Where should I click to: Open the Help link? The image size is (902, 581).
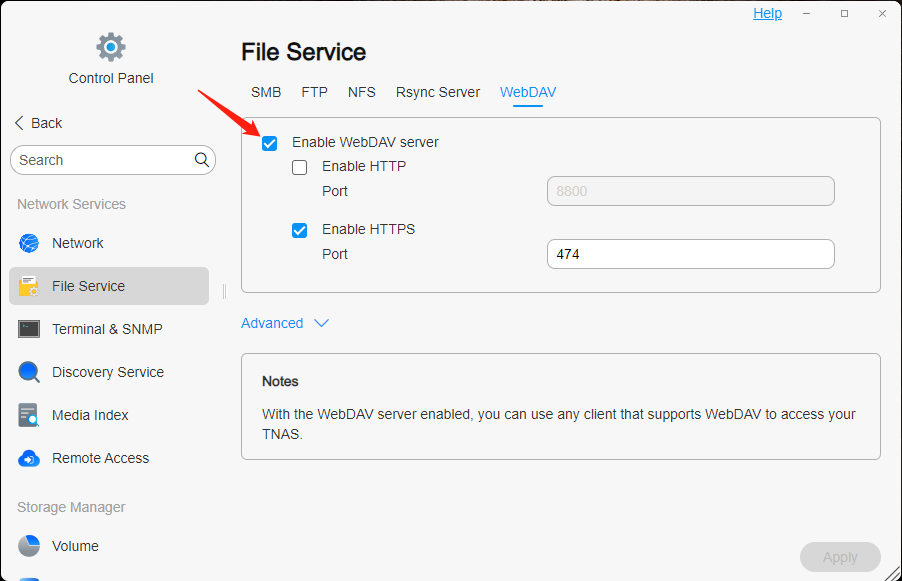[x=767, y=13]
